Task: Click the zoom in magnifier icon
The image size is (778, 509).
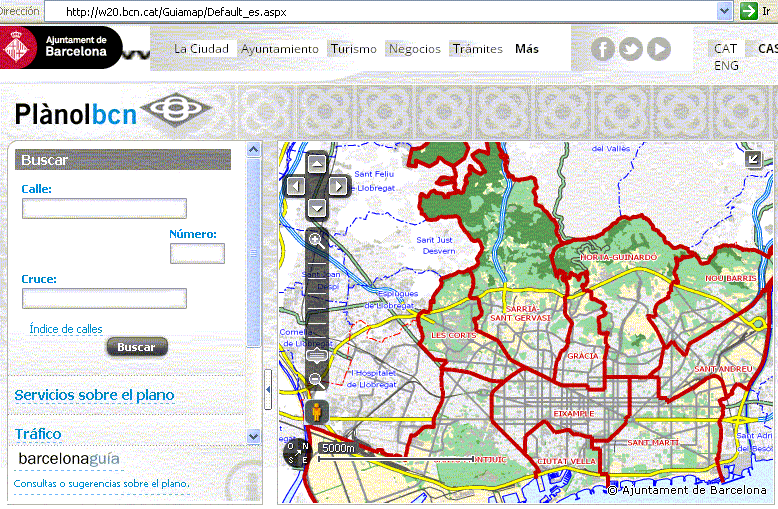Action: pyautogui.click(x=317, y=240)
